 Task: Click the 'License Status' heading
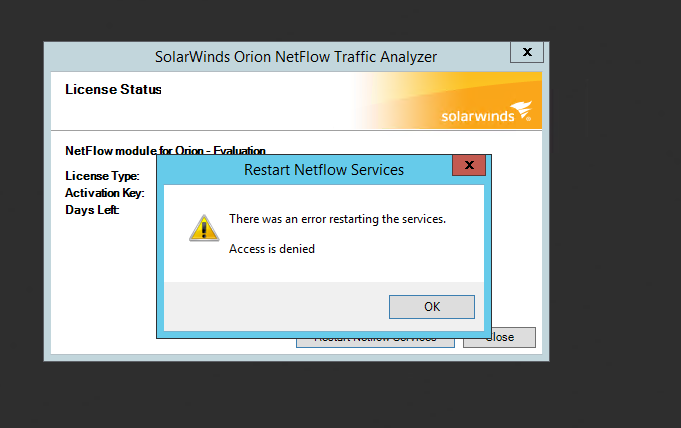click(113, 90)
